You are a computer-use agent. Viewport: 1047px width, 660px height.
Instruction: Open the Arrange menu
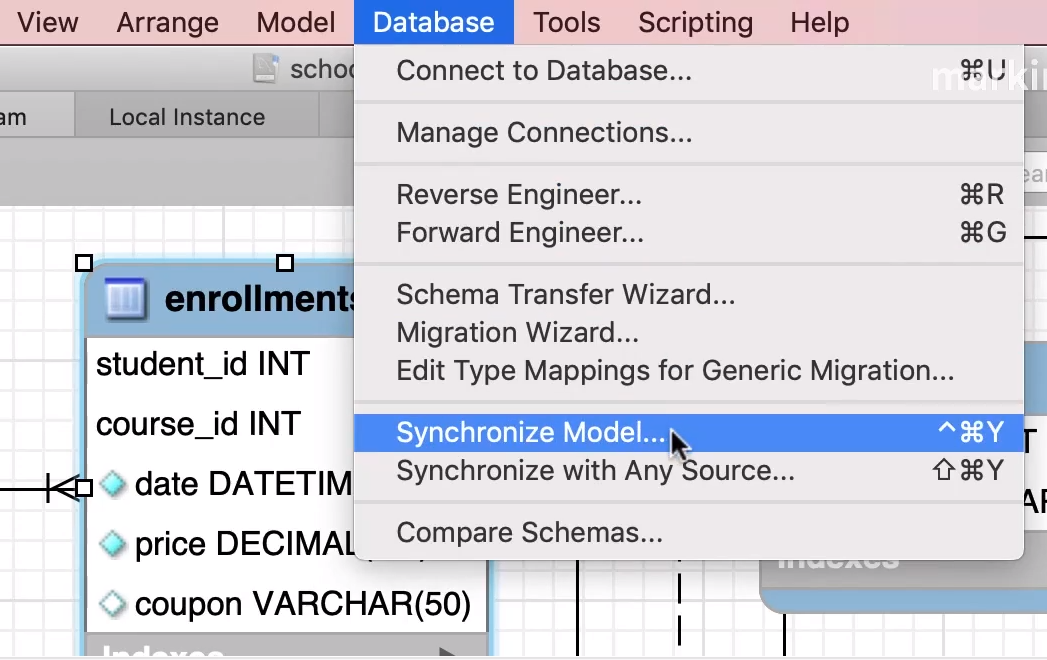coord(167,22)
